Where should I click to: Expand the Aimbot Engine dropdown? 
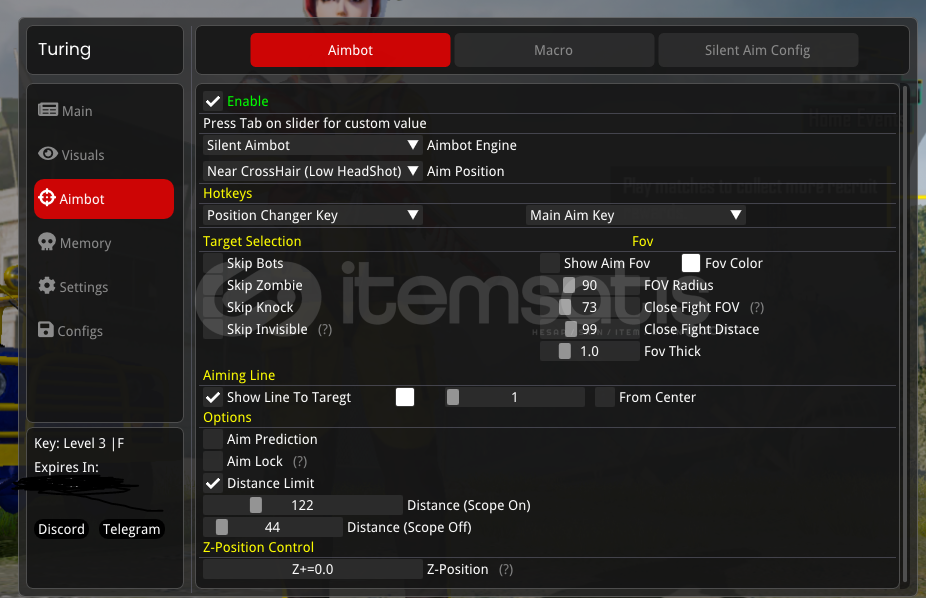[313, 145]
